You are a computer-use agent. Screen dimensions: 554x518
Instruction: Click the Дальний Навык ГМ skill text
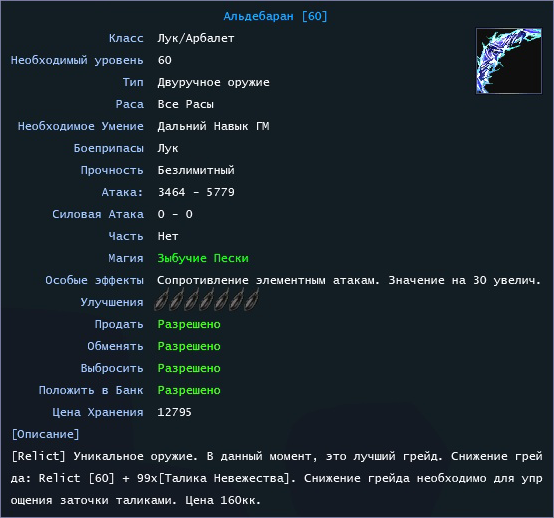pyautogui.click(x=213, y=126)
